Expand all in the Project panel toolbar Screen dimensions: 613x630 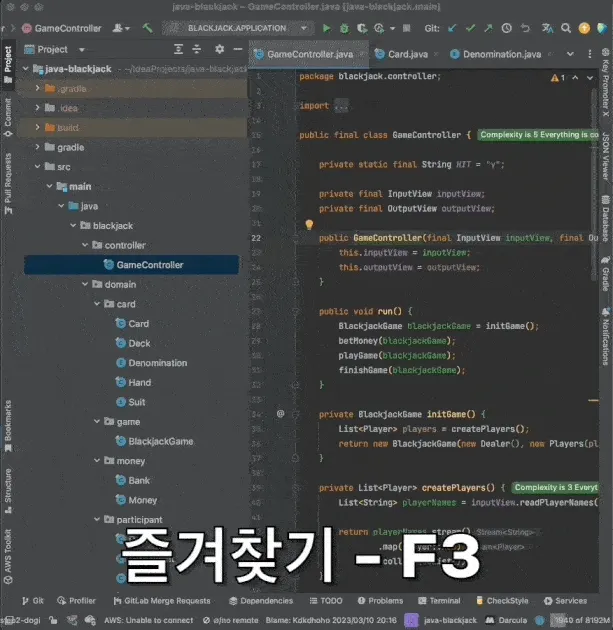pyautogui.click(x=178, y=49)
